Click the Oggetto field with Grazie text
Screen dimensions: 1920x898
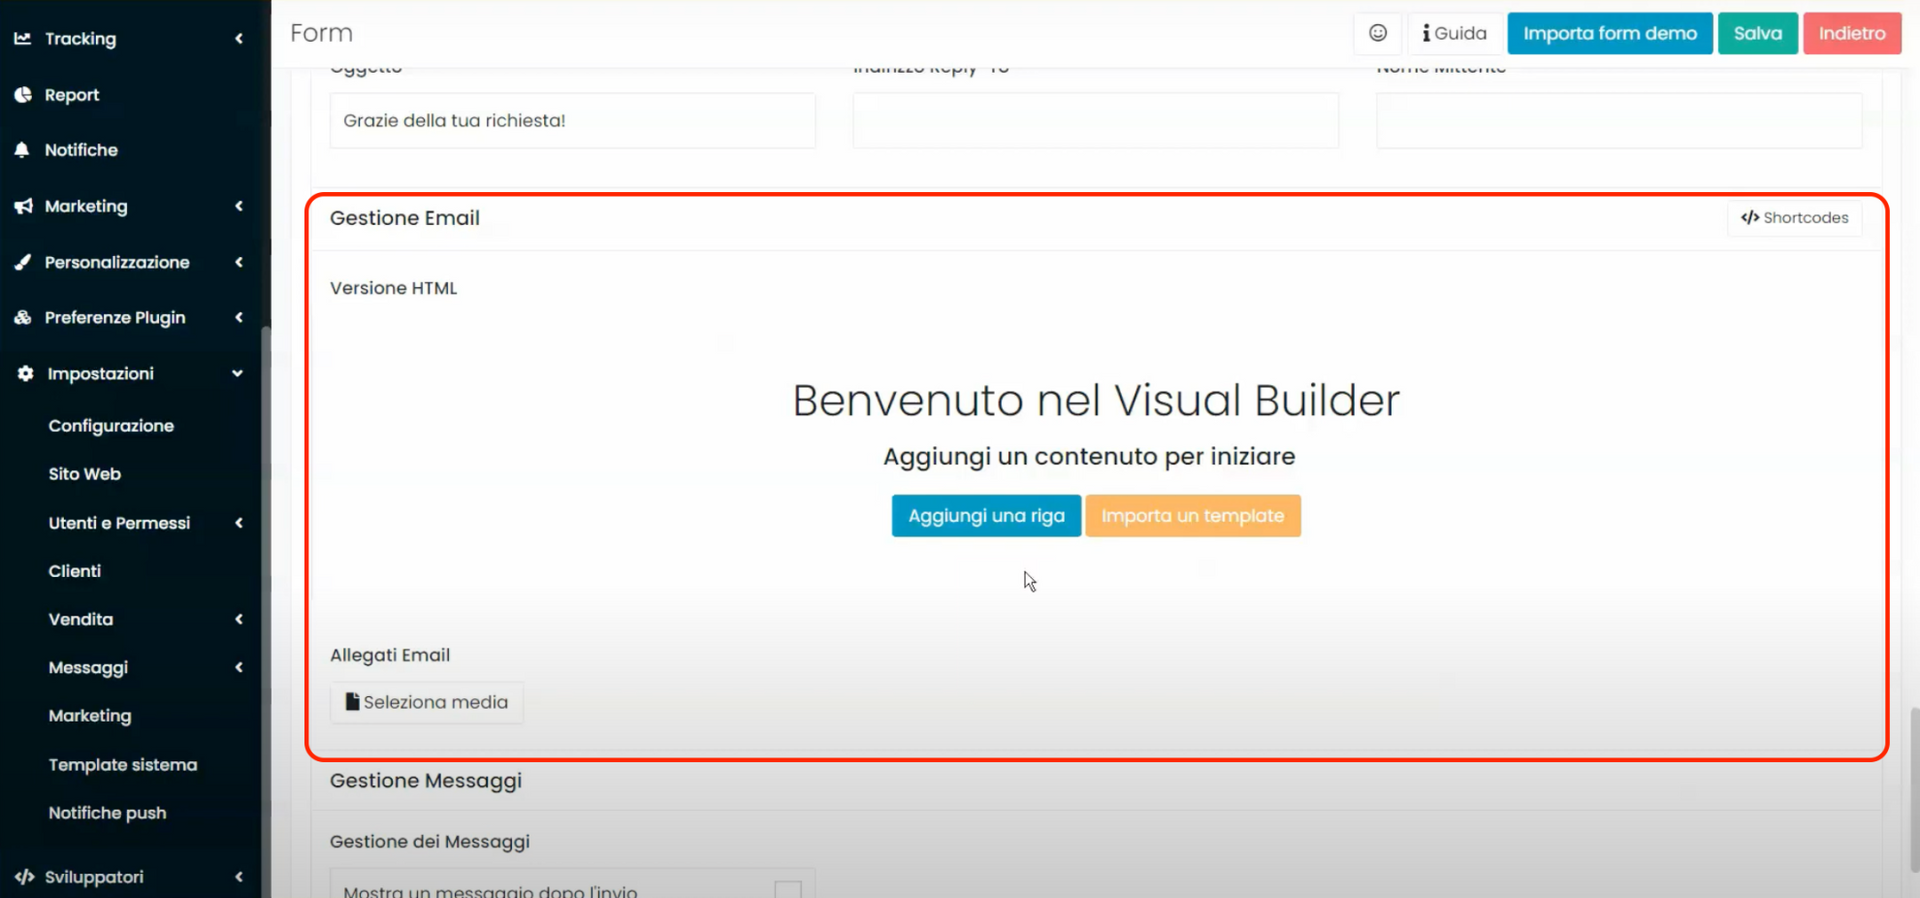coord(573,121)
